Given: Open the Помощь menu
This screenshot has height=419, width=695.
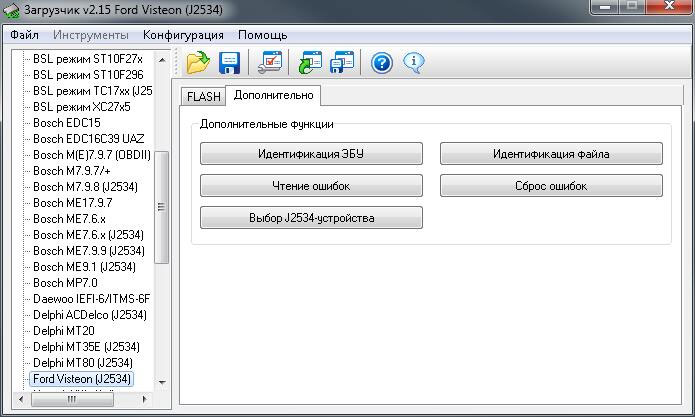Looking at the screenshot, I should click(262, 34).
